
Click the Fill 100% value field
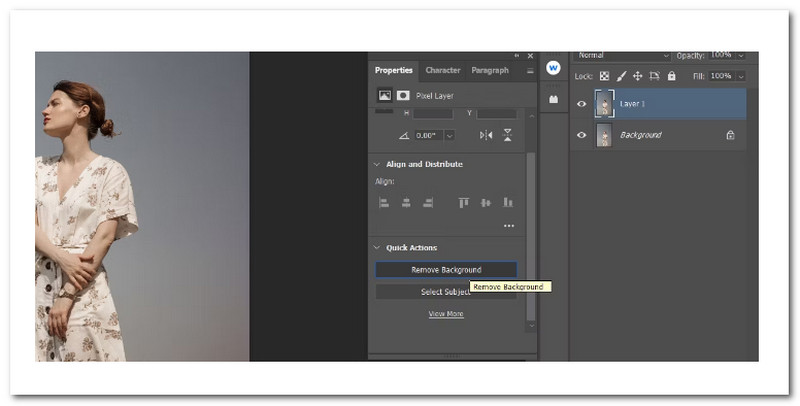(721, 76)
